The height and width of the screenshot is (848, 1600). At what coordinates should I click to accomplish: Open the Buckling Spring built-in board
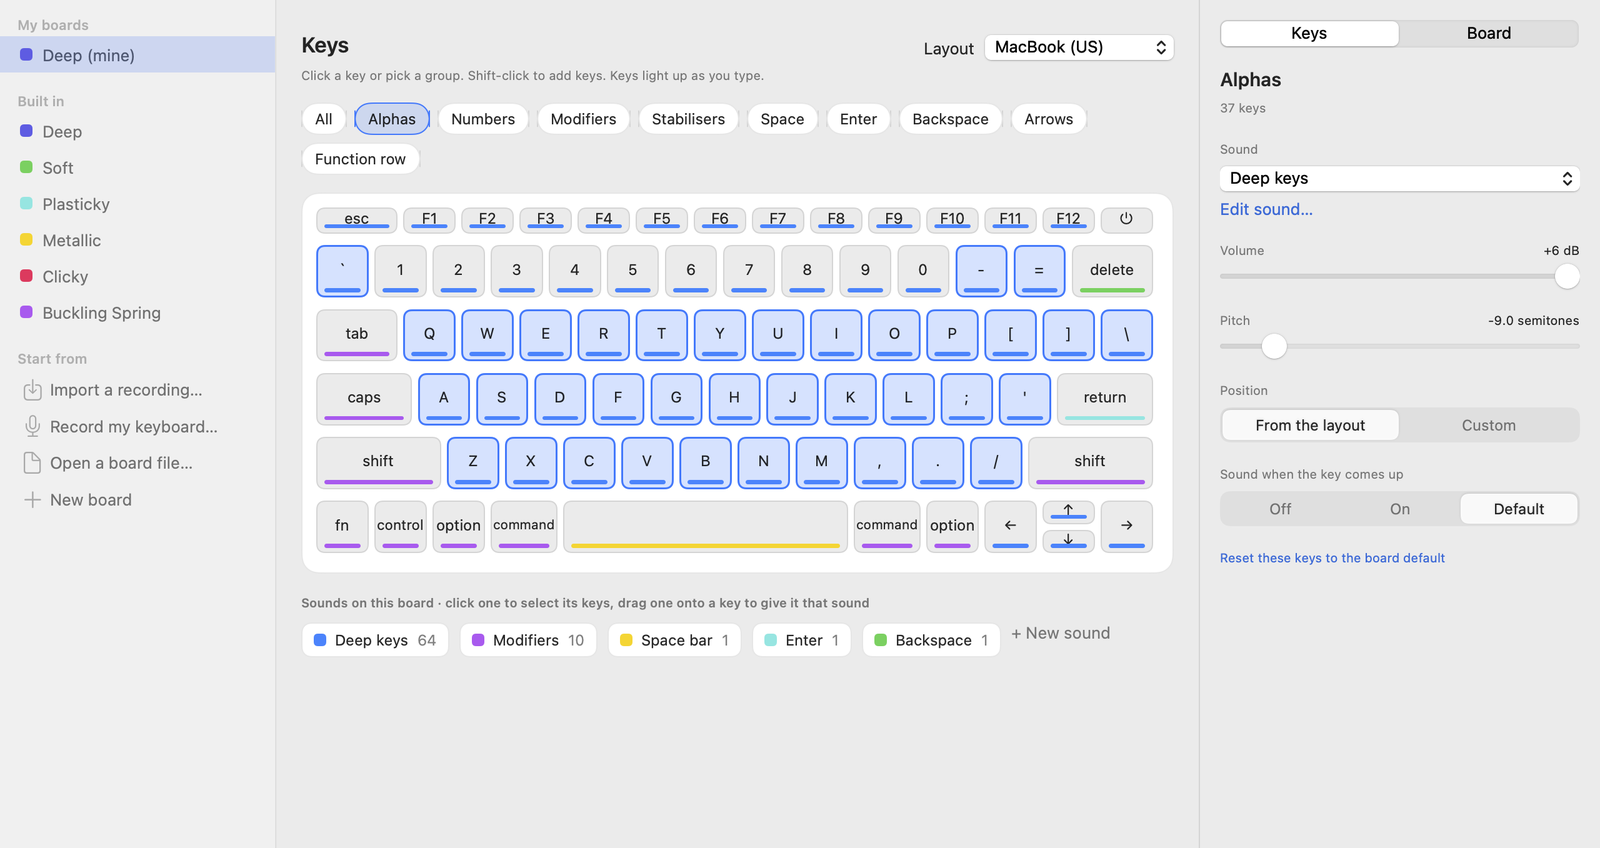137,313
